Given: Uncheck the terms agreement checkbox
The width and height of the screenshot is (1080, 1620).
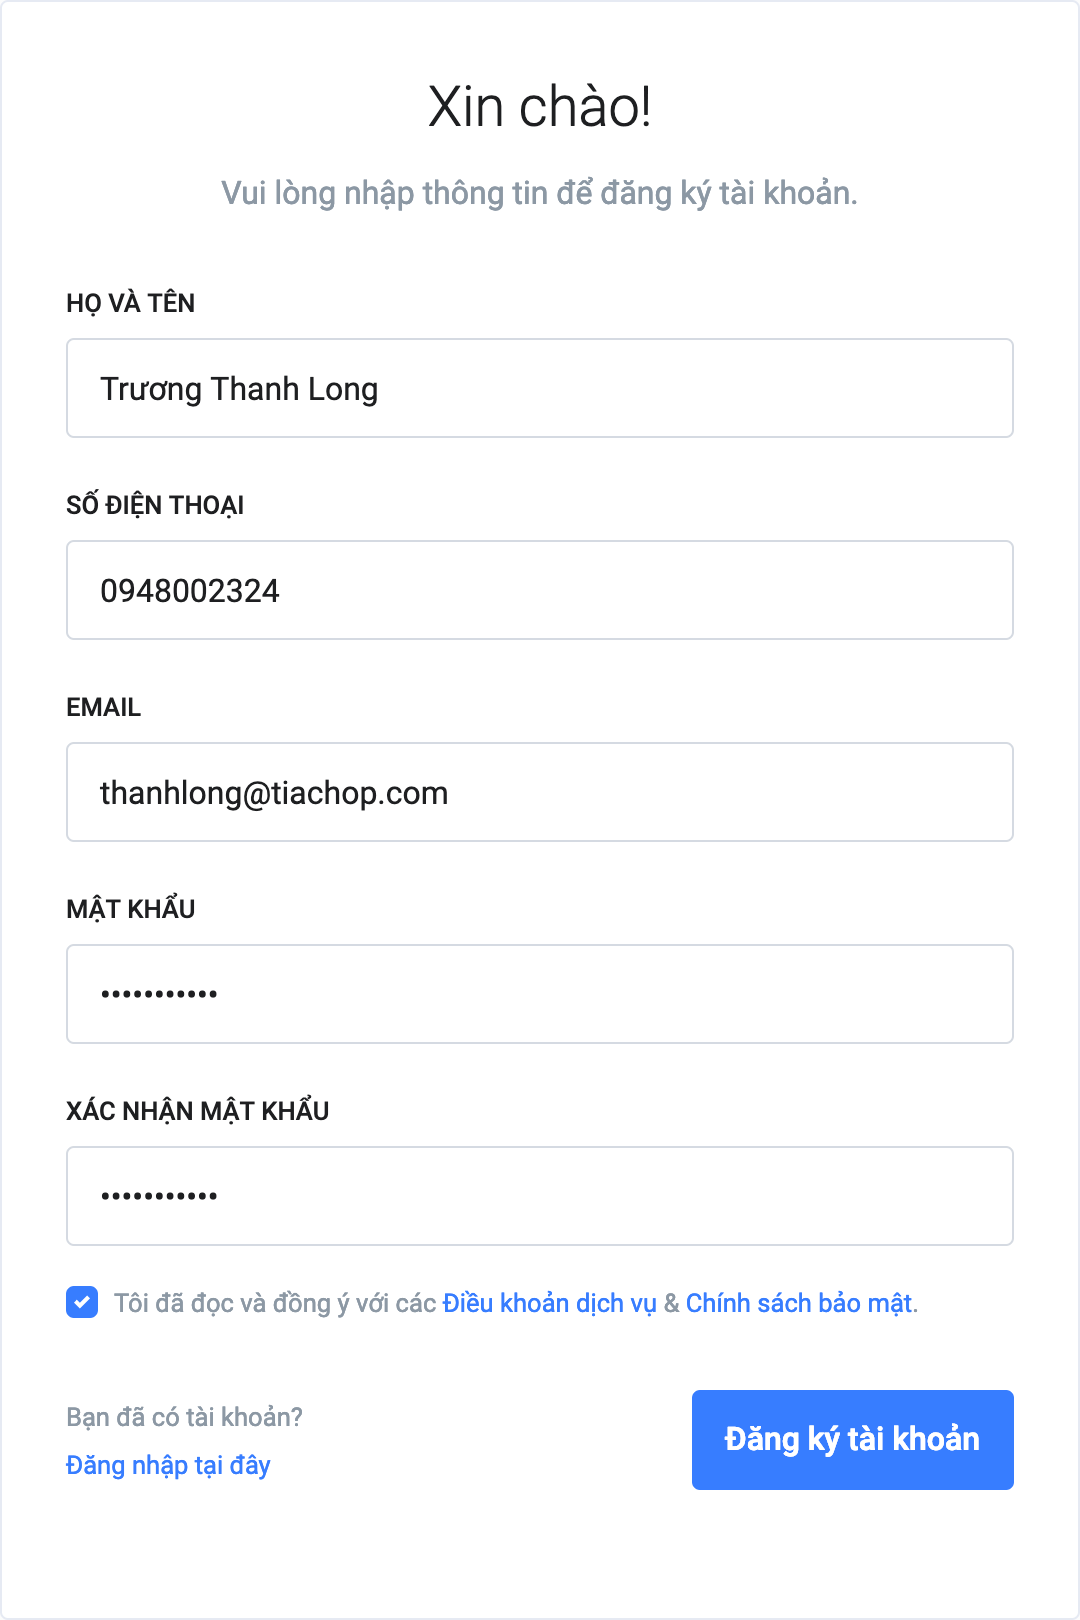Looking at the screenshot, I should [x=82, y=1302].
